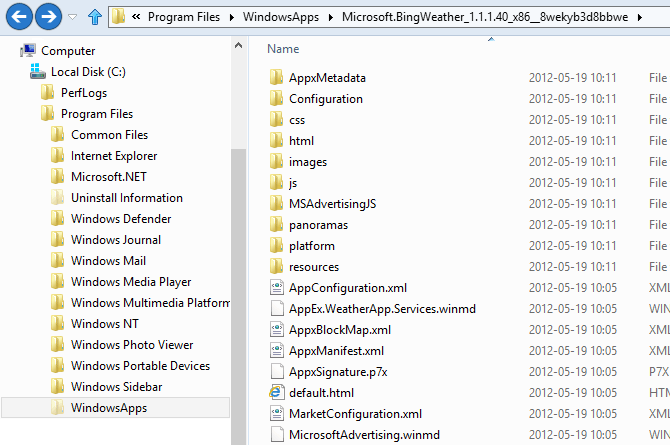Select the Windows Journal folder

click(x=116, y=239)
